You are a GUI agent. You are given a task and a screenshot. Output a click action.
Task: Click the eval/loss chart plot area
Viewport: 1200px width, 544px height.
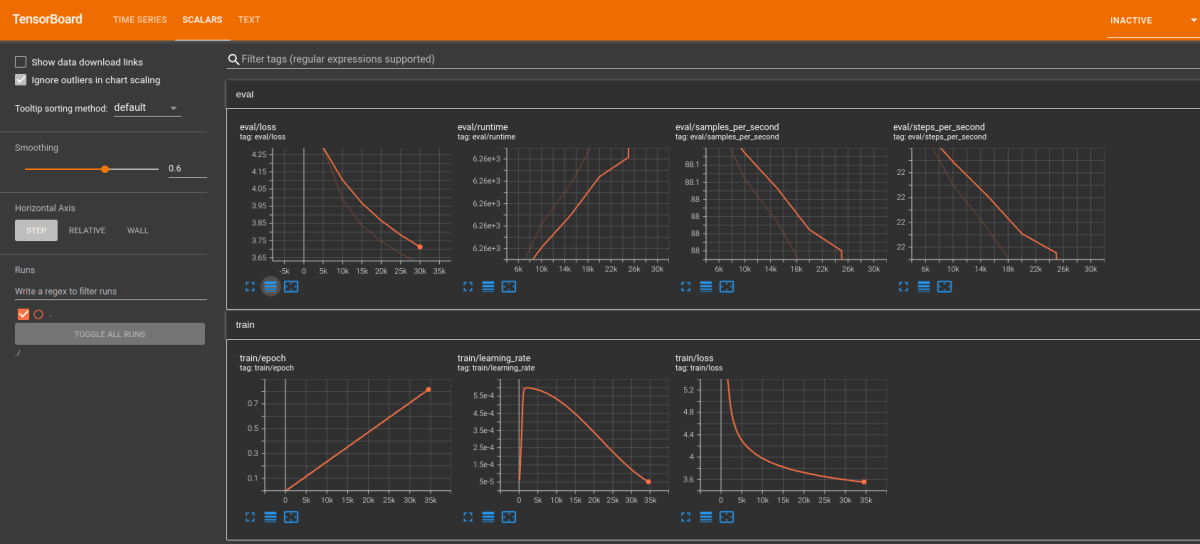click(360, 205)
